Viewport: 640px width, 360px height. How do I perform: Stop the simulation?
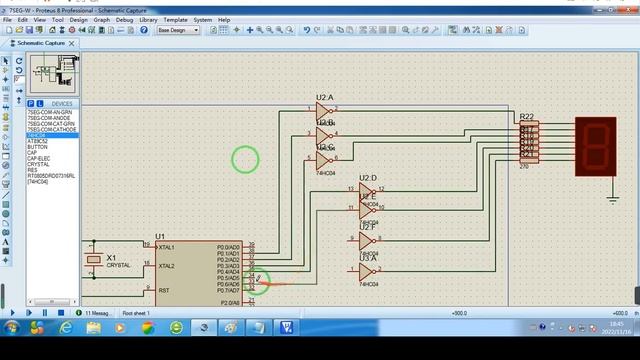click(x=61, y=313)
